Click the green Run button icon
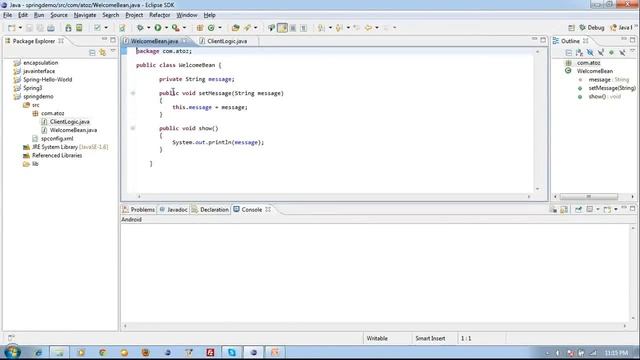The width and height of the screenshot is (640, 360). click(x=158, y=28)
